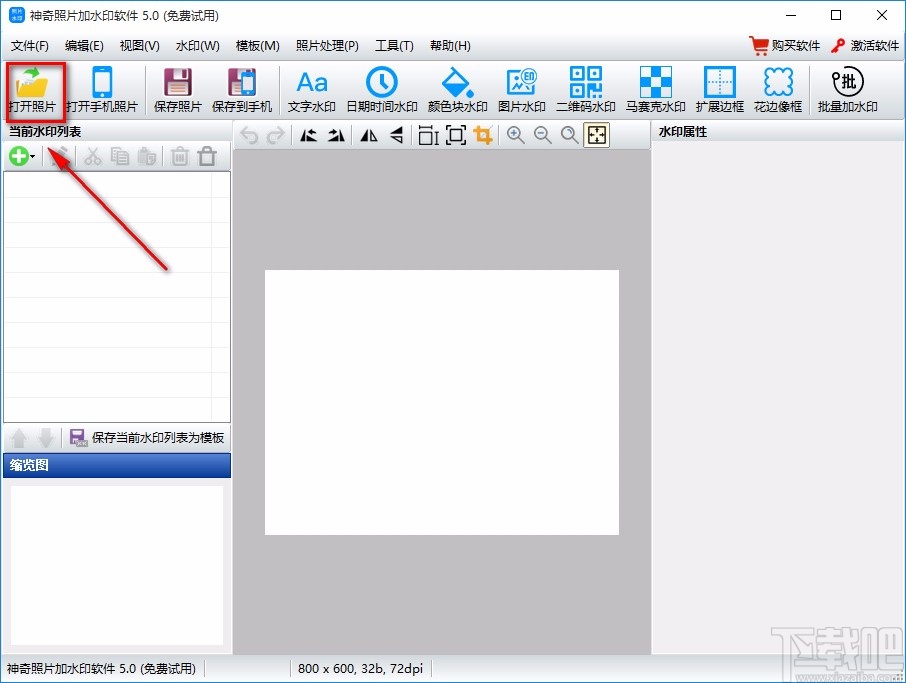Viewport: 906px width, 683px height.
Task: Start batch watermarking (批量加水印)
Action: coord(848,90)
